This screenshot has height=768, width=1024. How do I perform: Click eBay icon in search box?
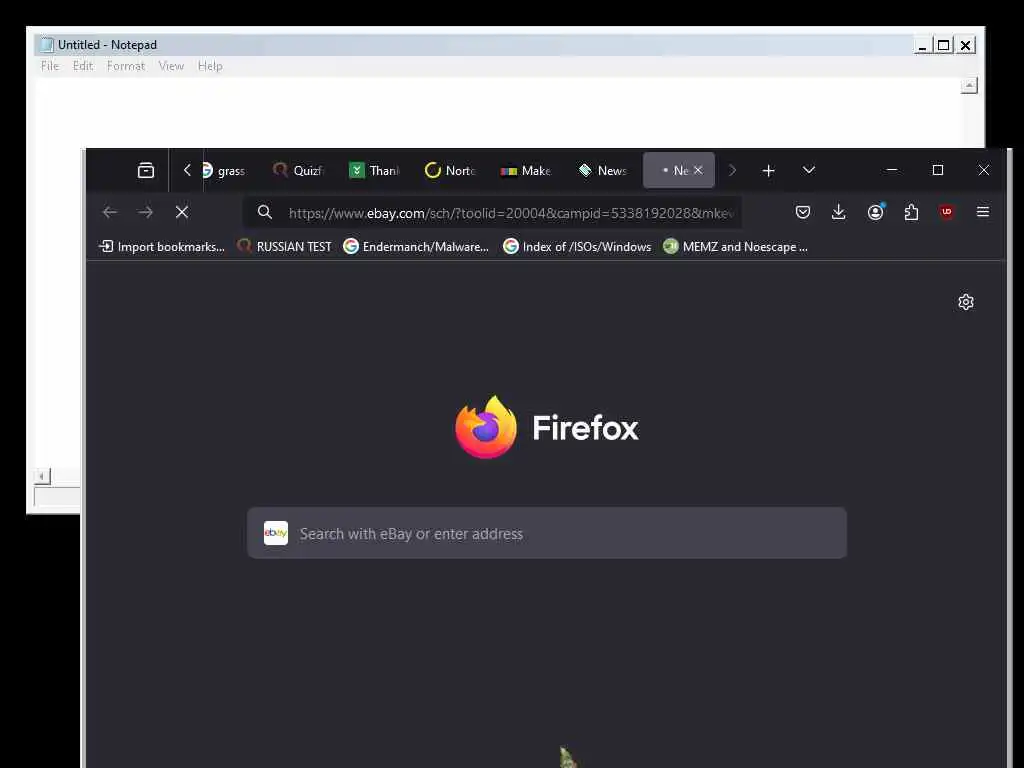click(x=276, y=534)
